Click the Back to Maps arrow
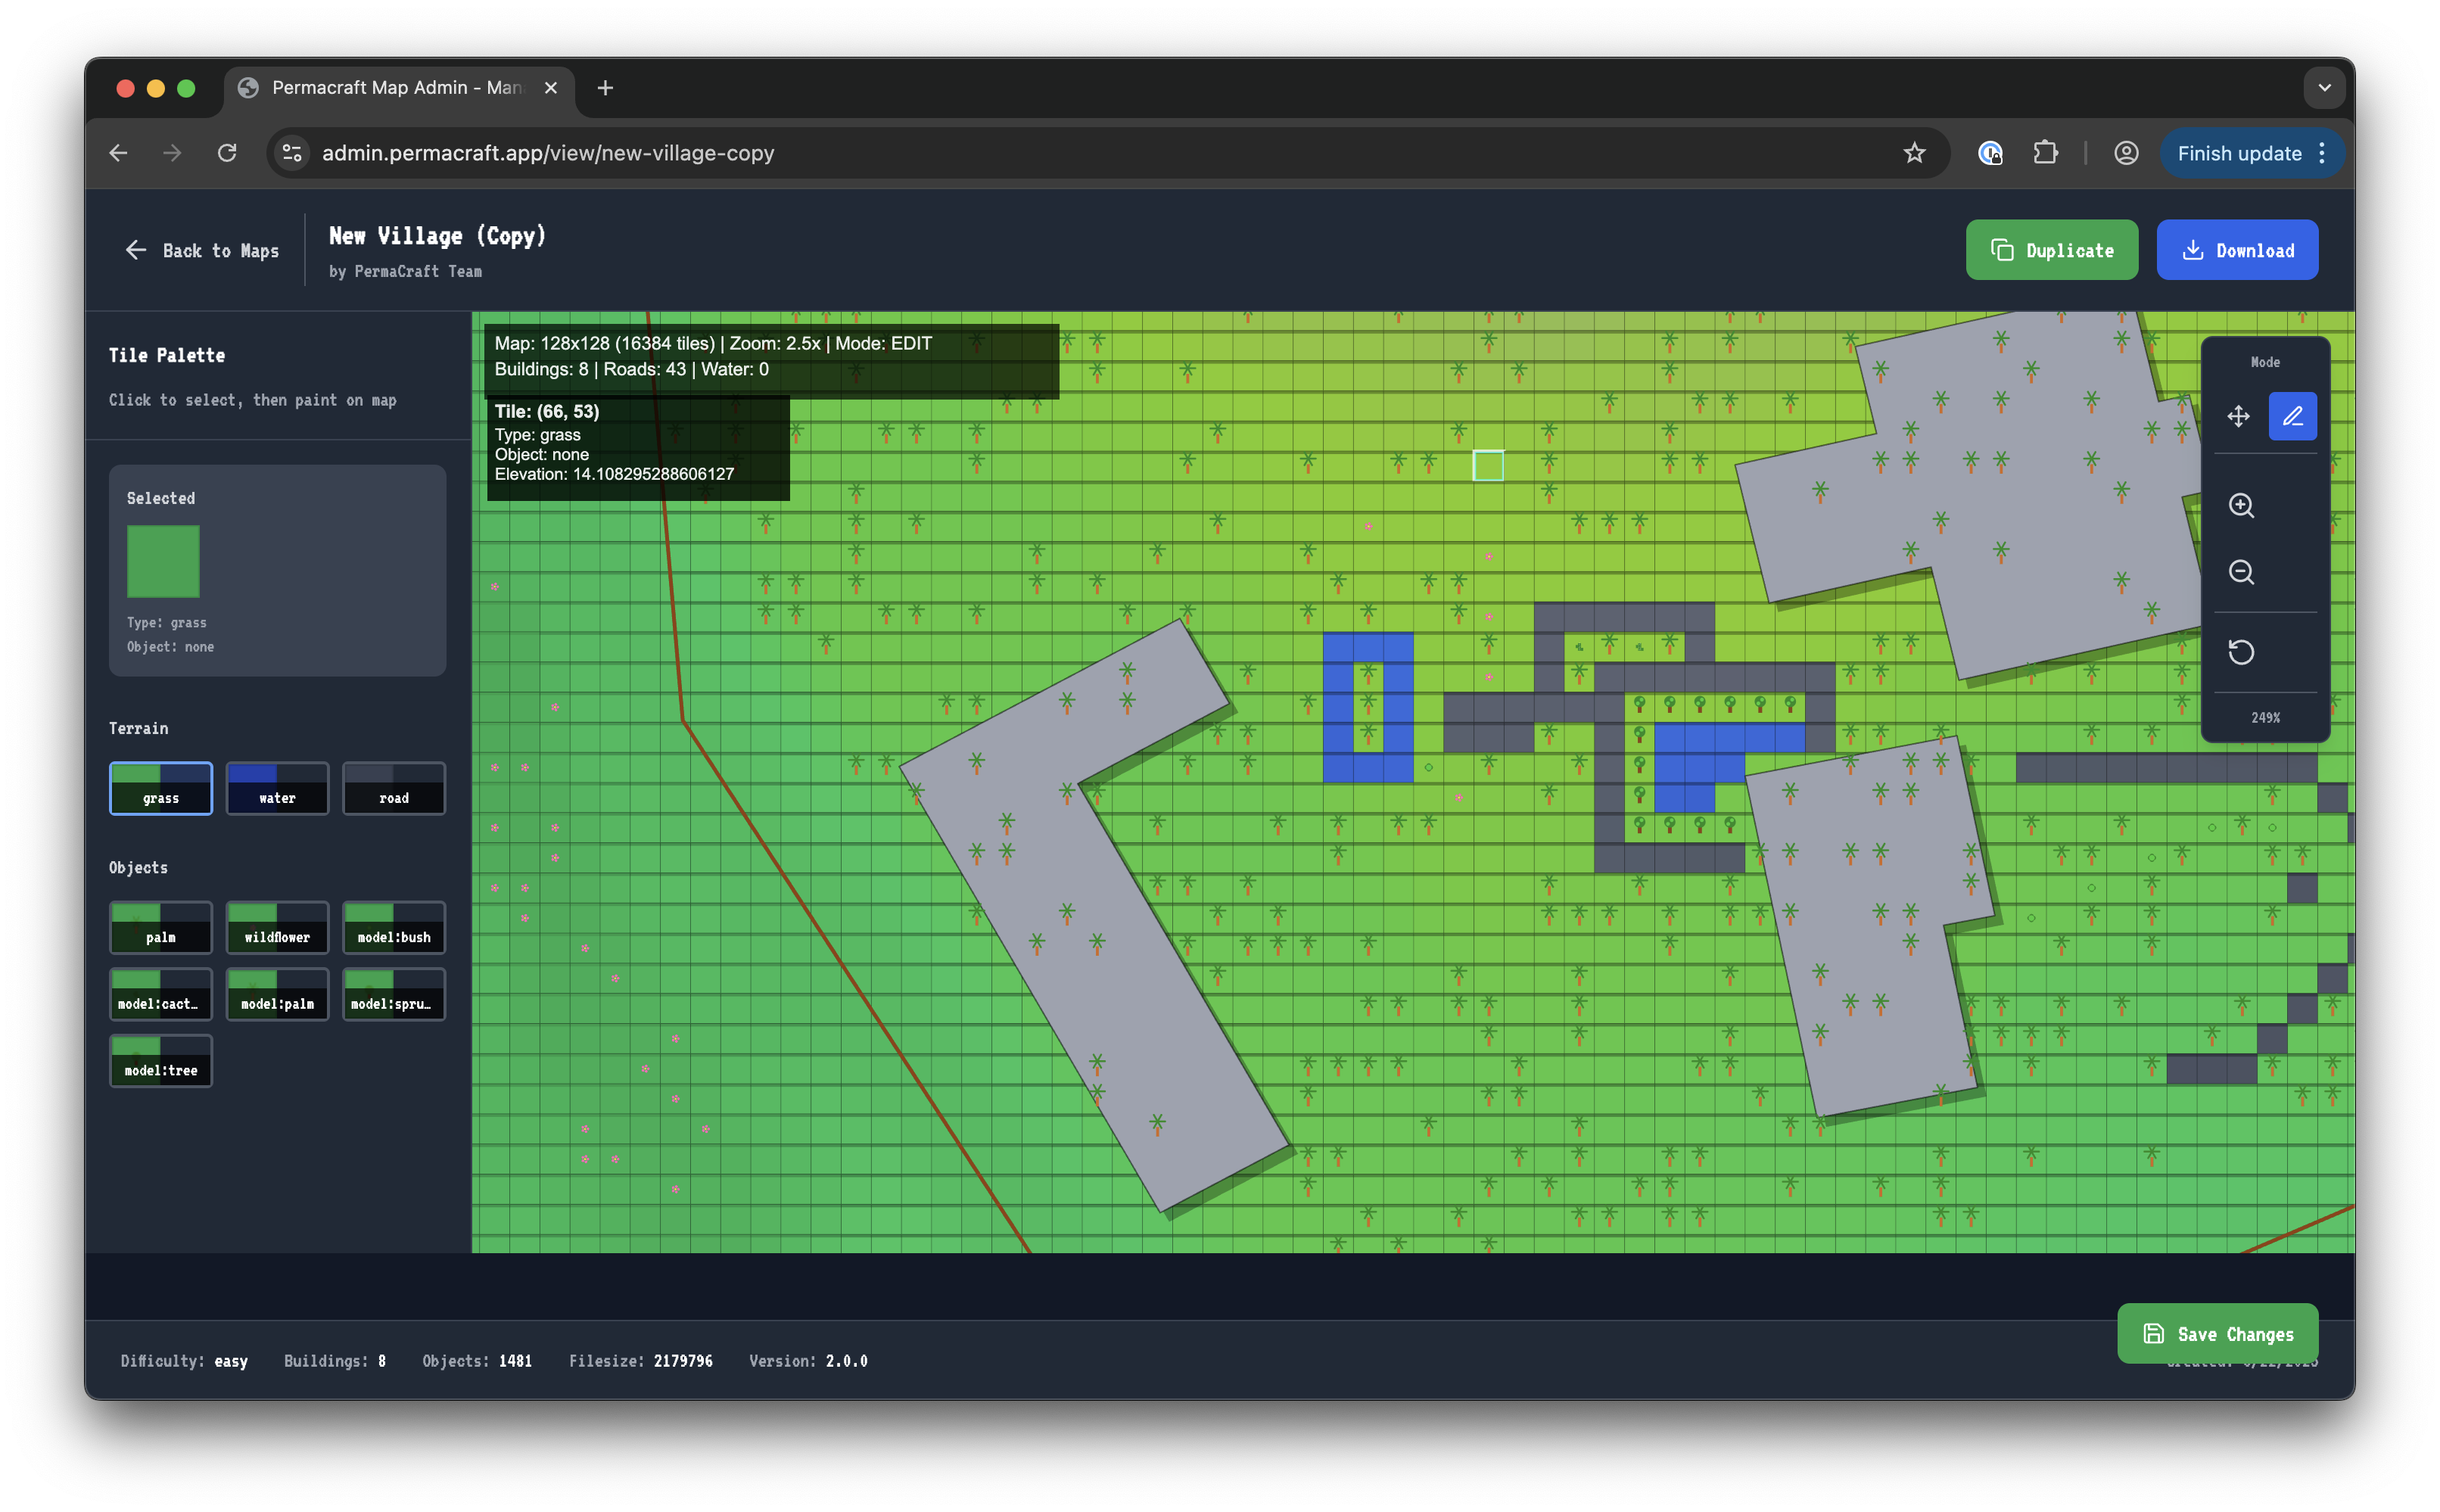Screen dimensions: 2440x1512 tap(136, 250)
